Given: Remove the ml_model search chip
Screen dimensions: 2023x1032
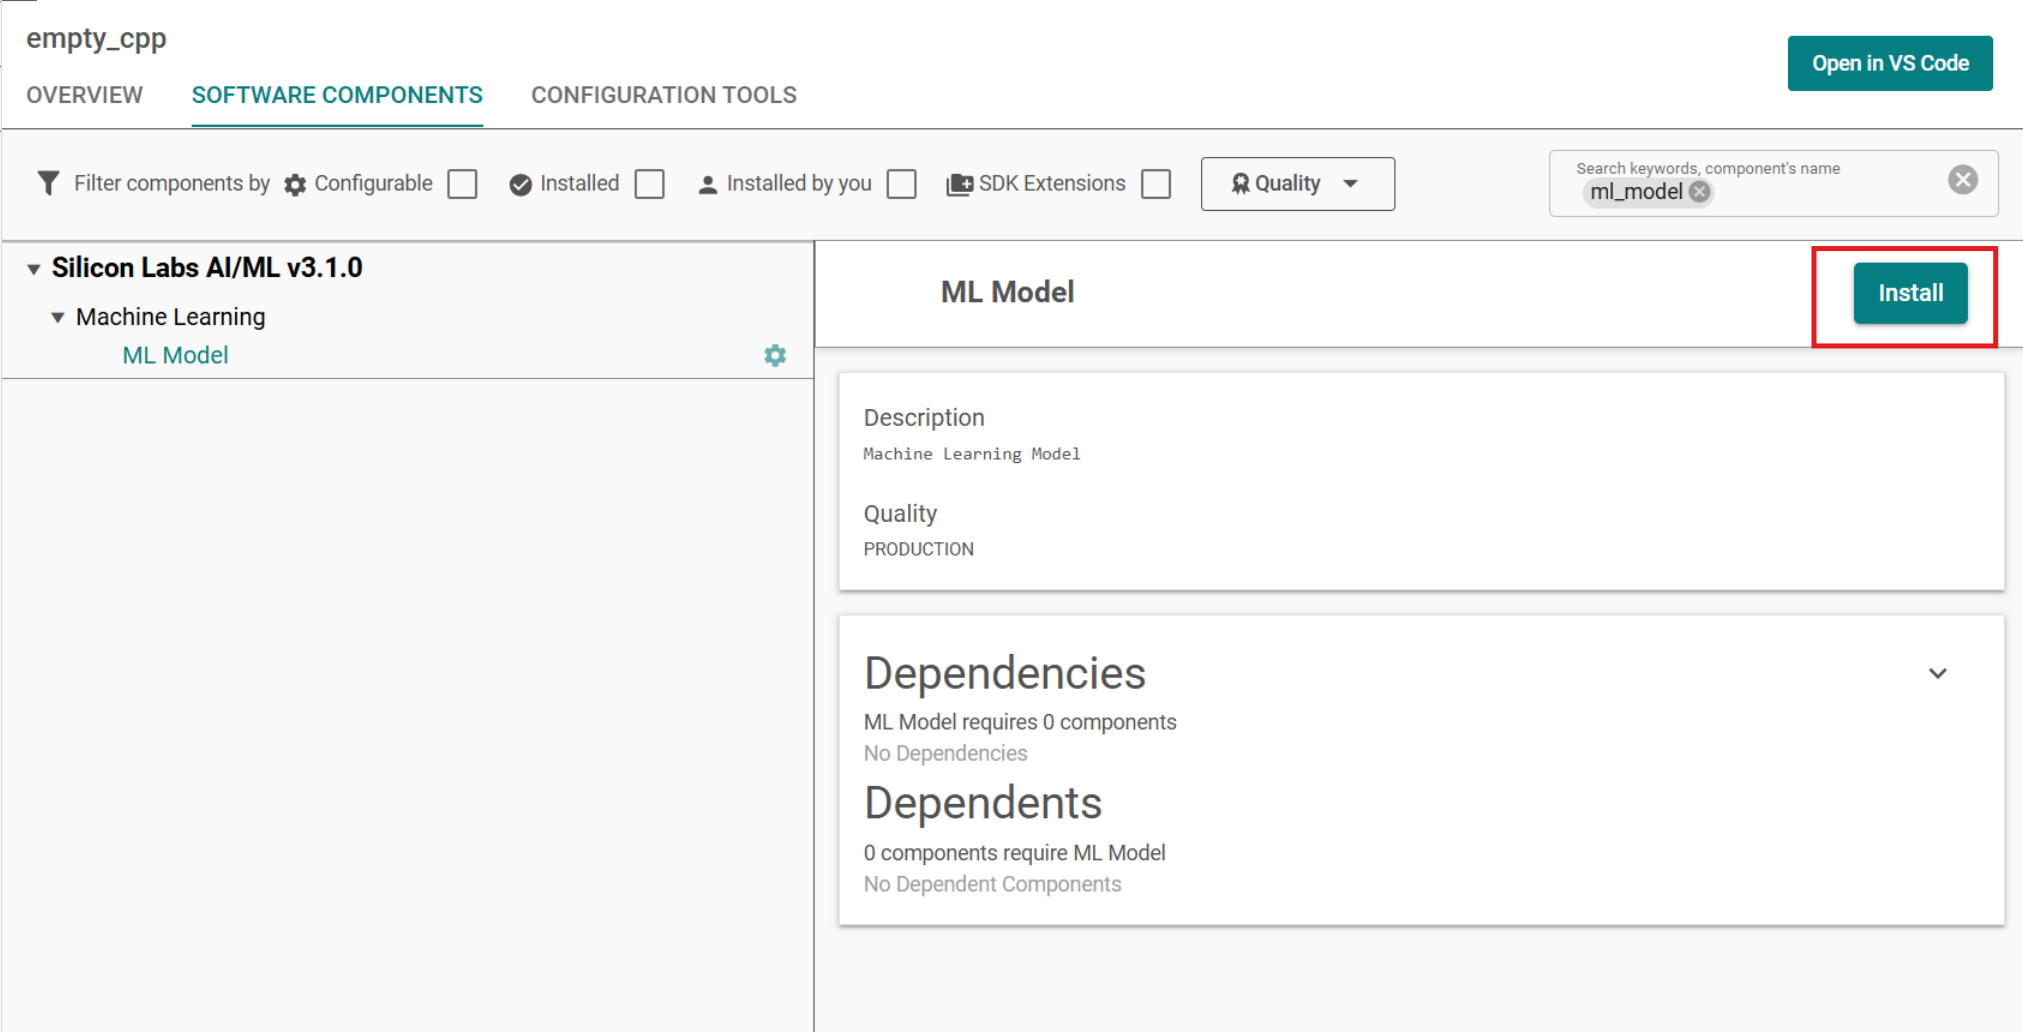Looking at the screenshot, I should coord(1699,192).
